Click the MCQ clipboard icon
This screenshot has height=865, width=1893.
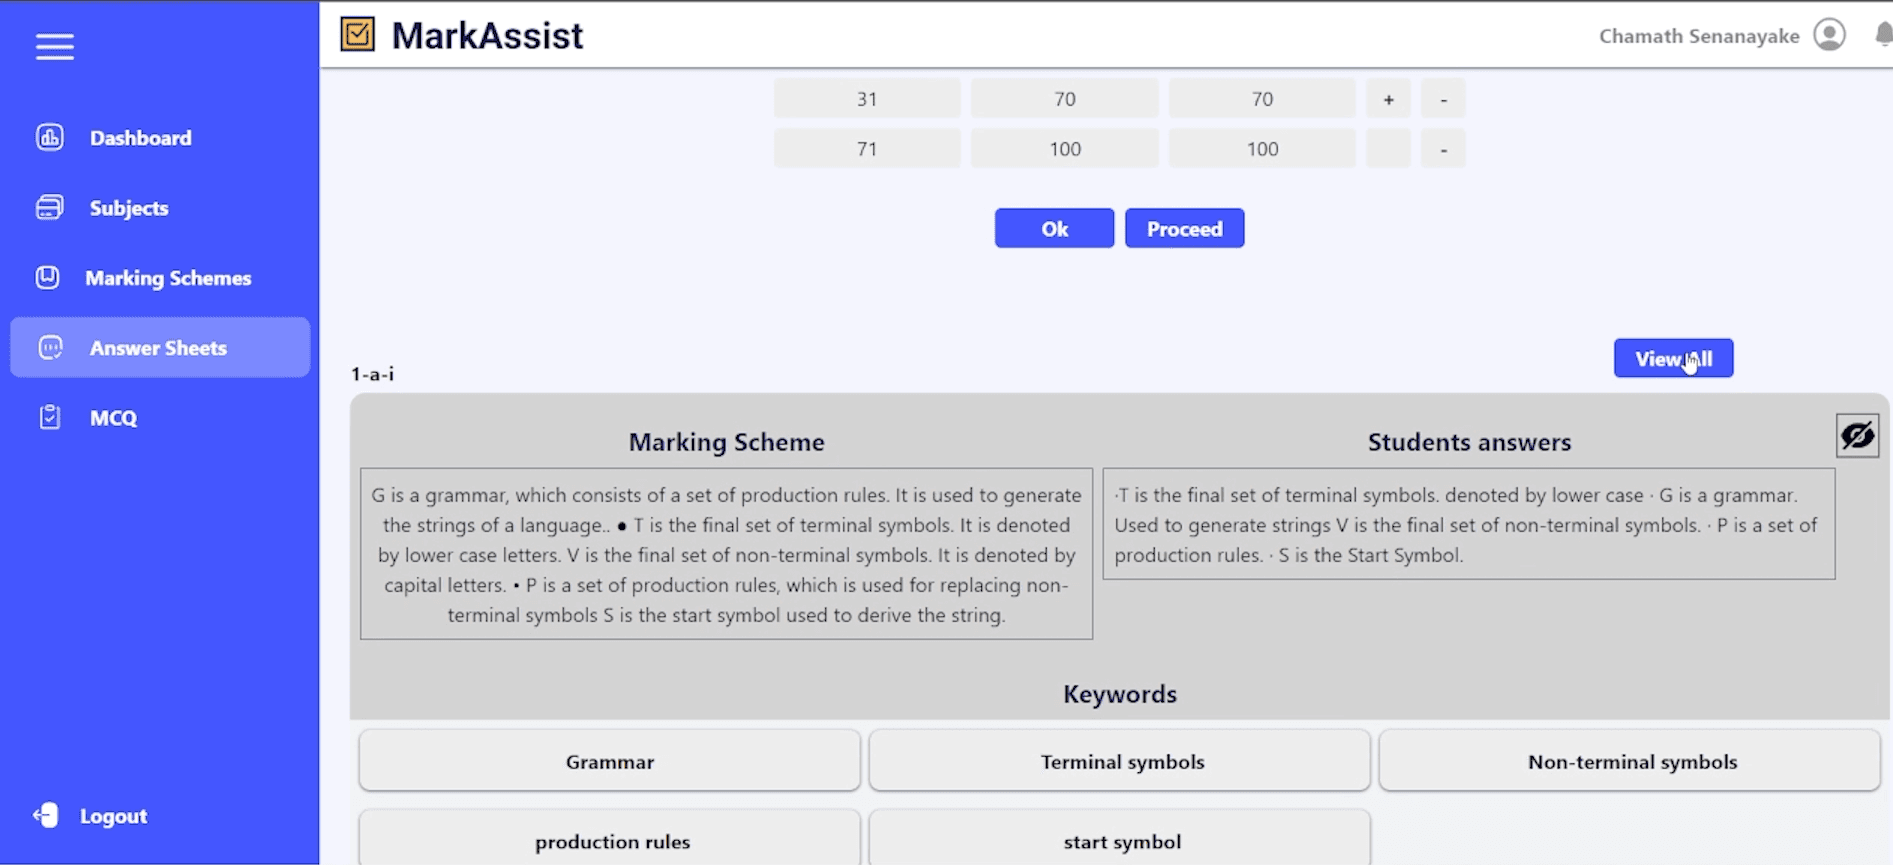pos(50,417)
